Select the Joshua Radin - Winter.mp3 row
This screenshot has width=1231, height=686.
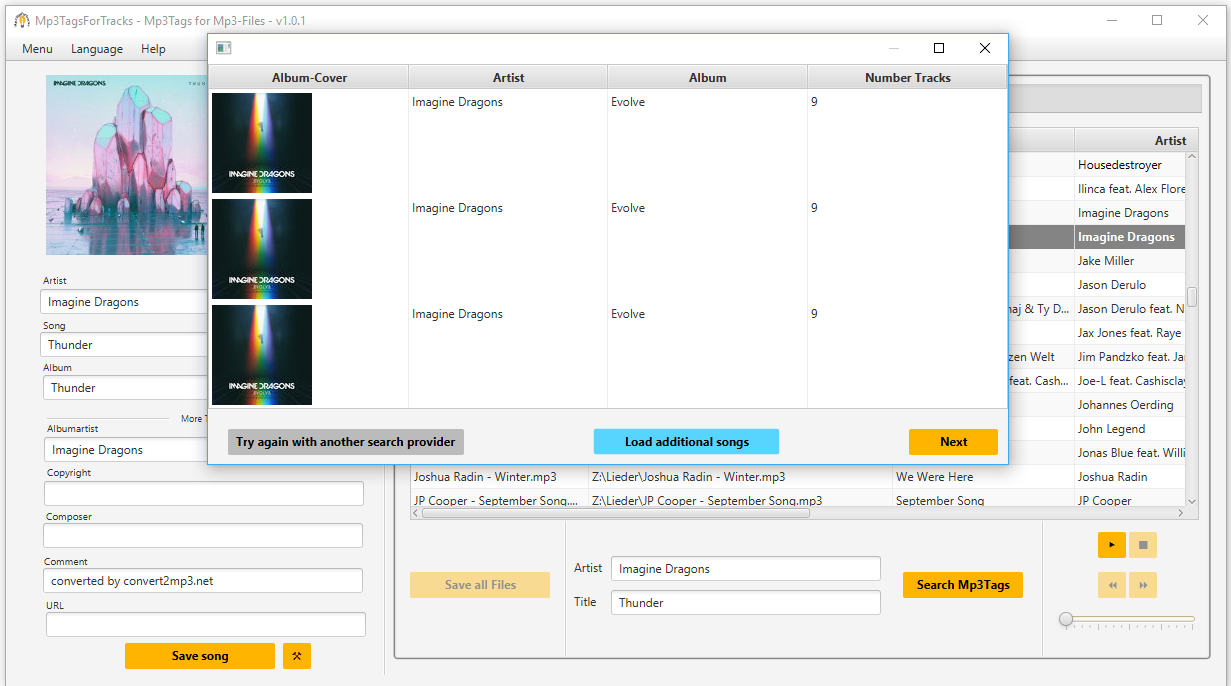click(798, 477)
